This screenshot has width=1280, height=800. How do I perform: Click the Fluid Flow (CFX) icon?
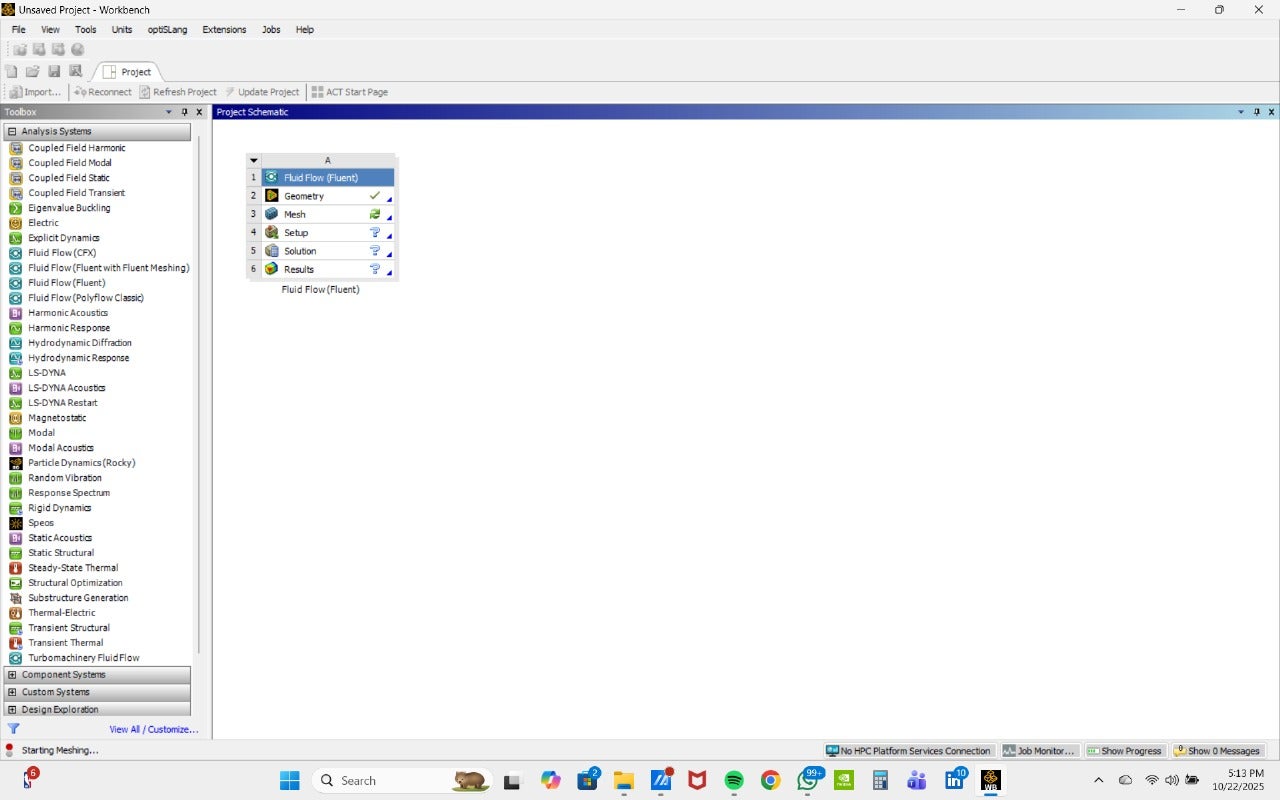point(16,253)
